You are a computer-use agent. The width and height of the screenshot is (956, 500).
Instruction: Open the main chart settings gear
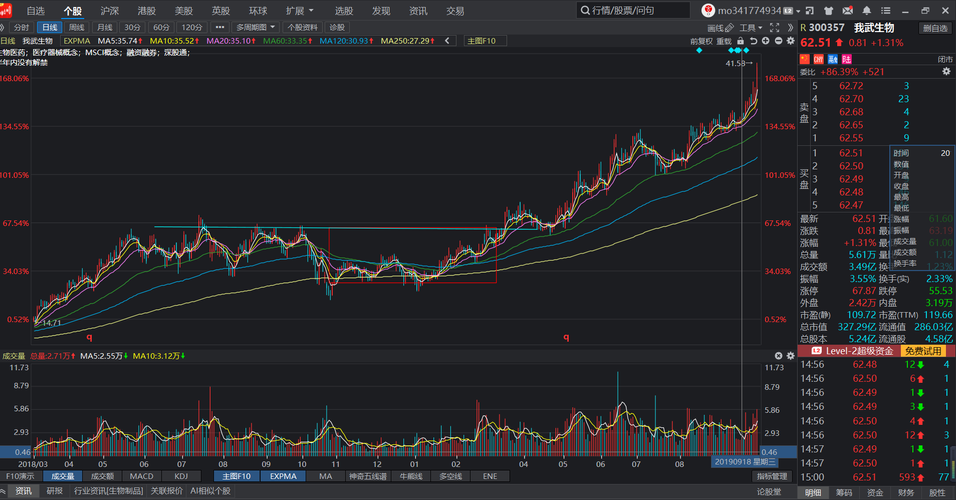[x=791, y=41]
